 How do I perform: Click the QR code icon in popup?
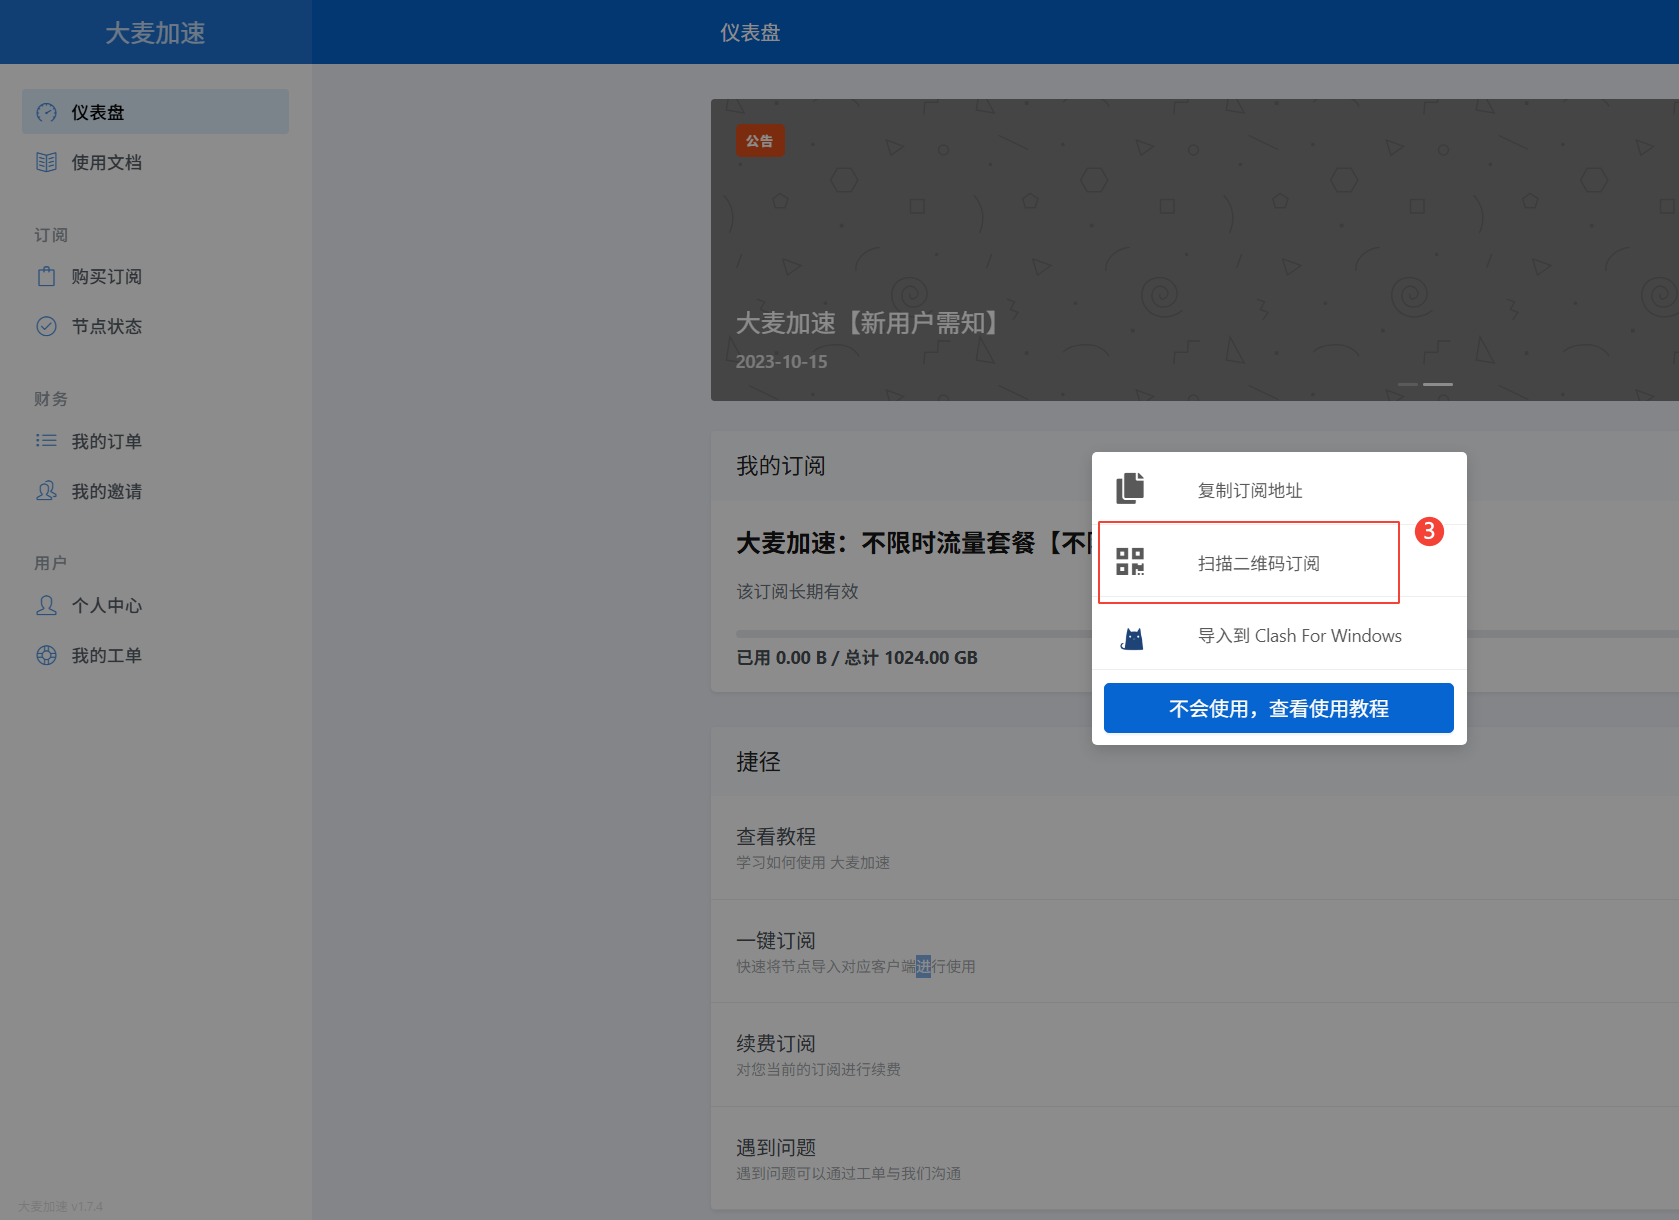[x=1130, y=562]
